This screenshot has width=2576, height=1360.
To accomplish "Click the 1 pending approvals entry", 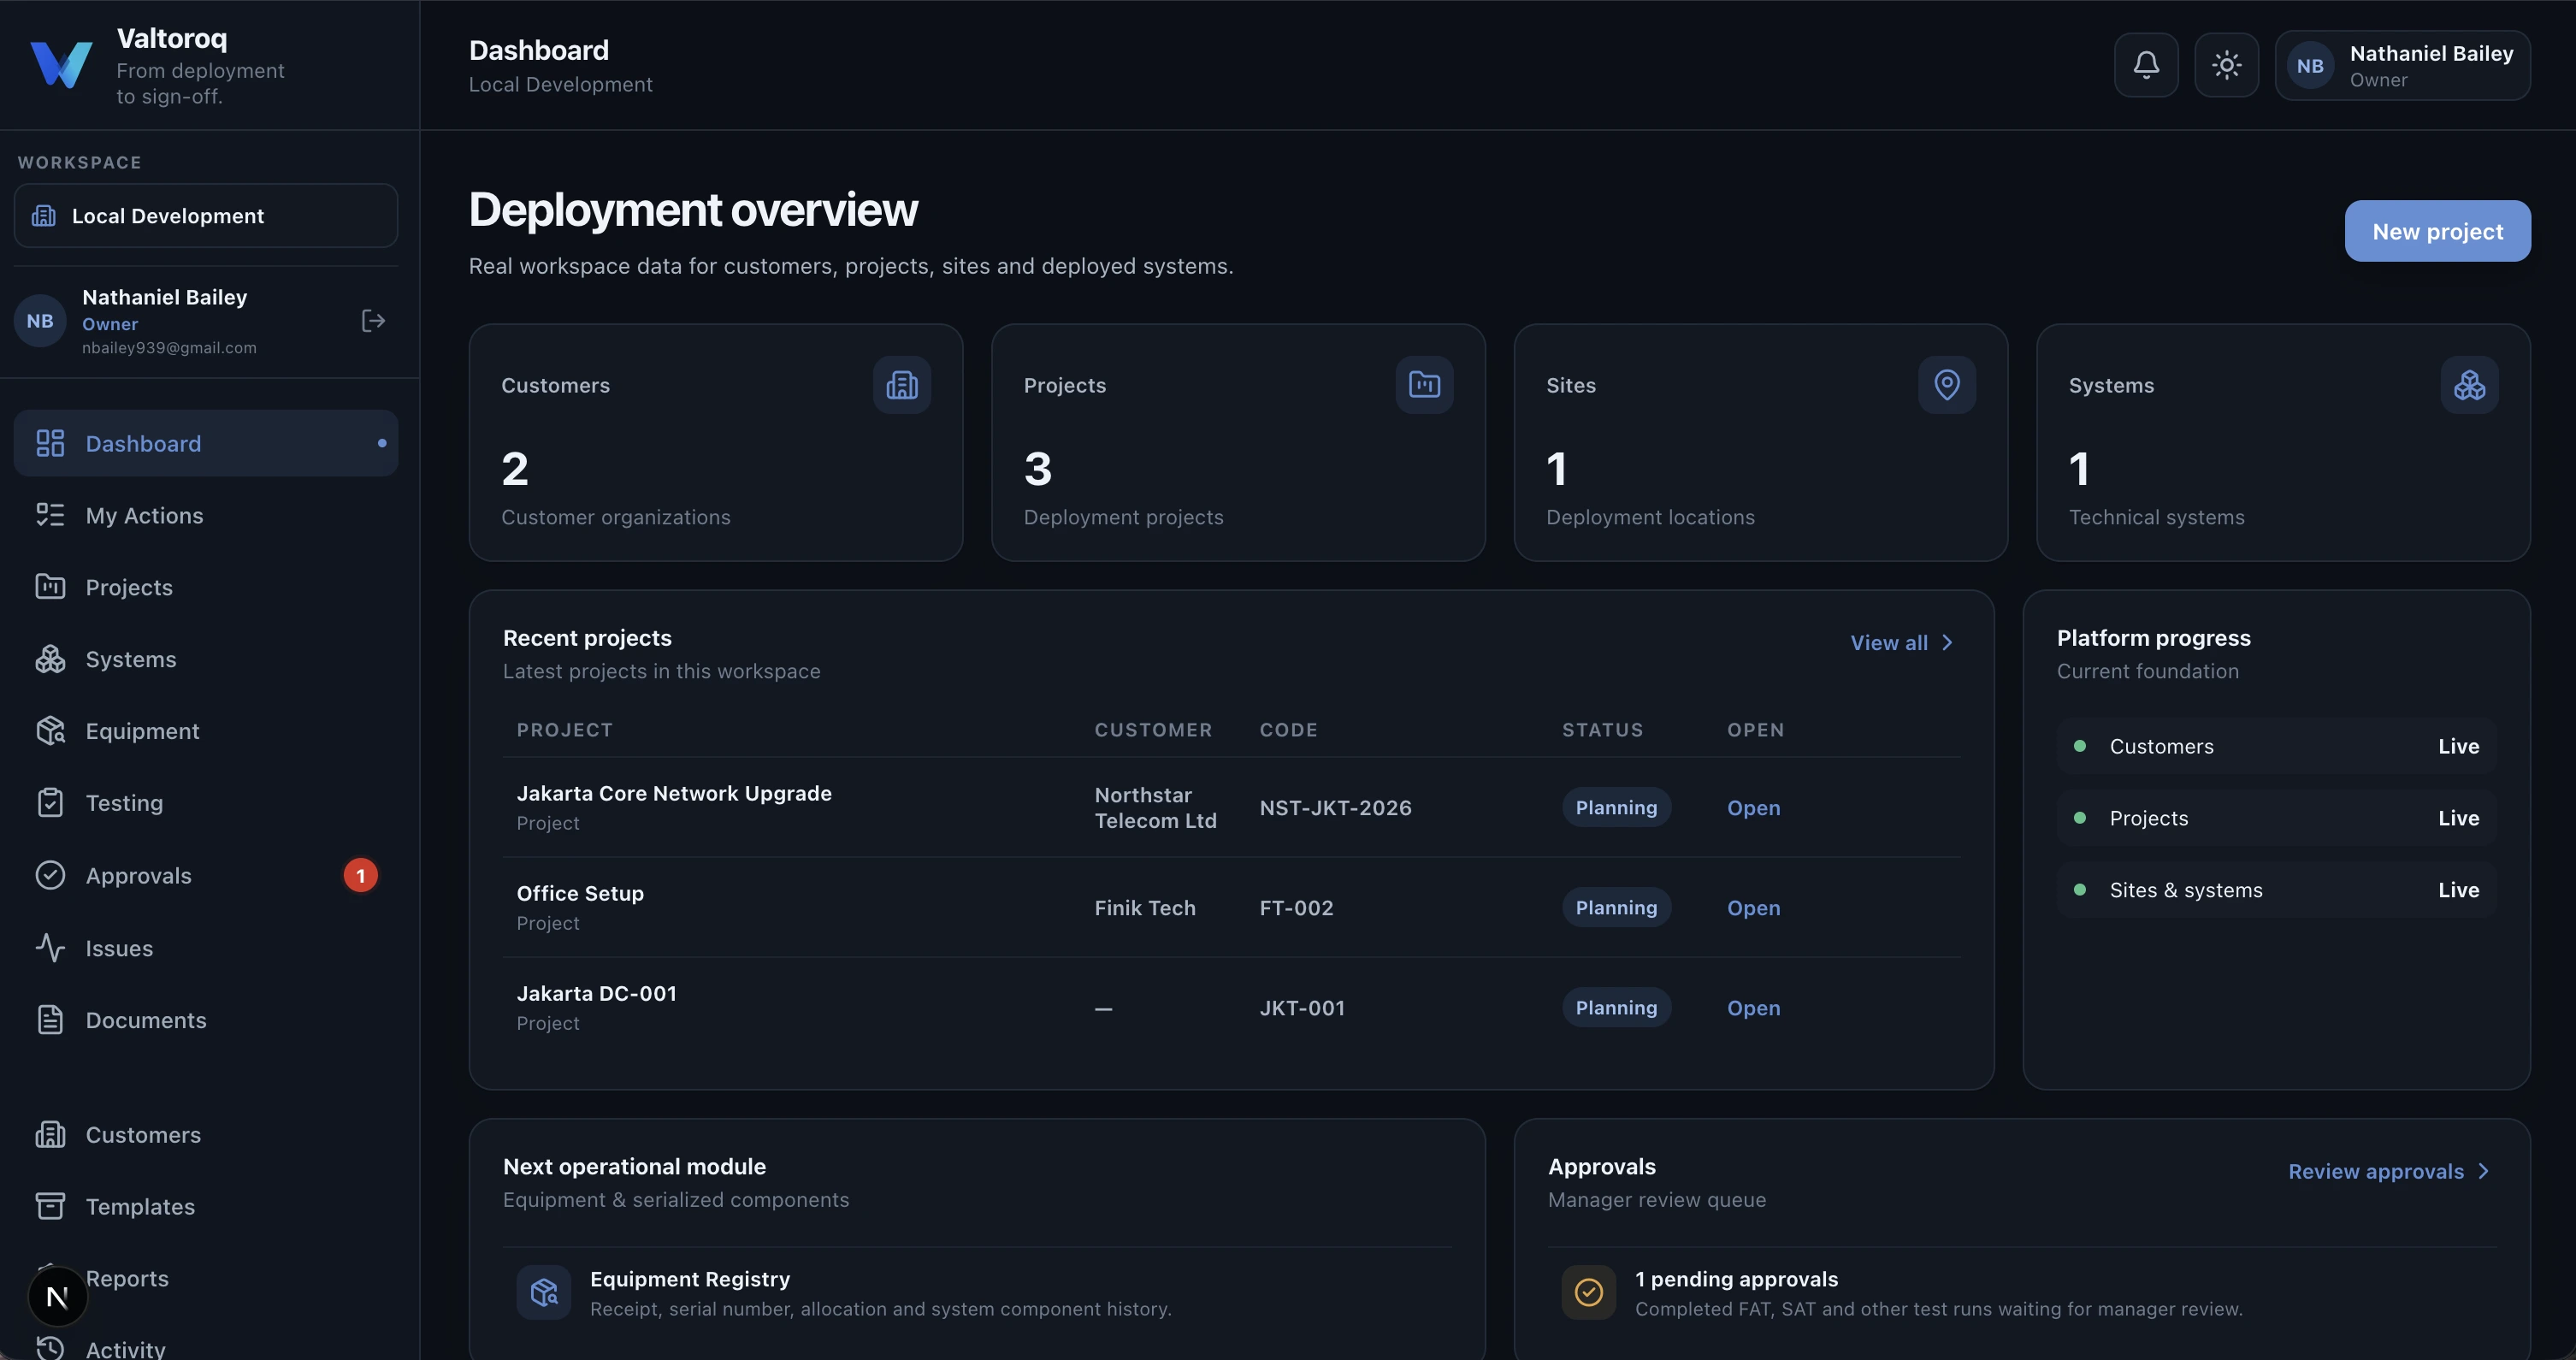I will tap(2021, 1293).
